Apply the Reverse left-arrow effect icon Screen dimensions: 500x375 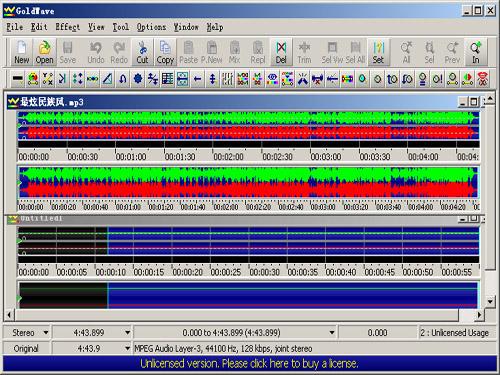point(197,79)
